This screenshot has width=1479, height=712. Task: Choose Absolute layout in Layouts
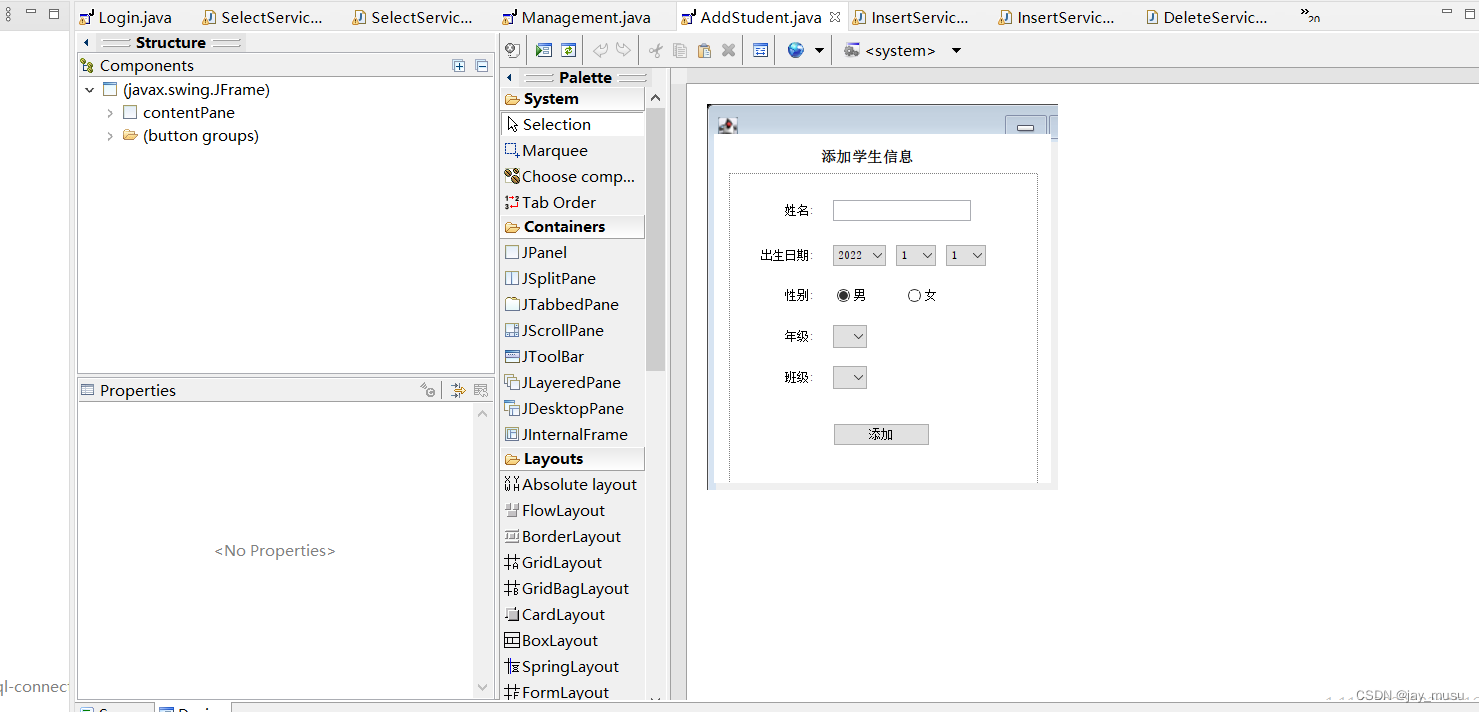click(x=573, y=484)
